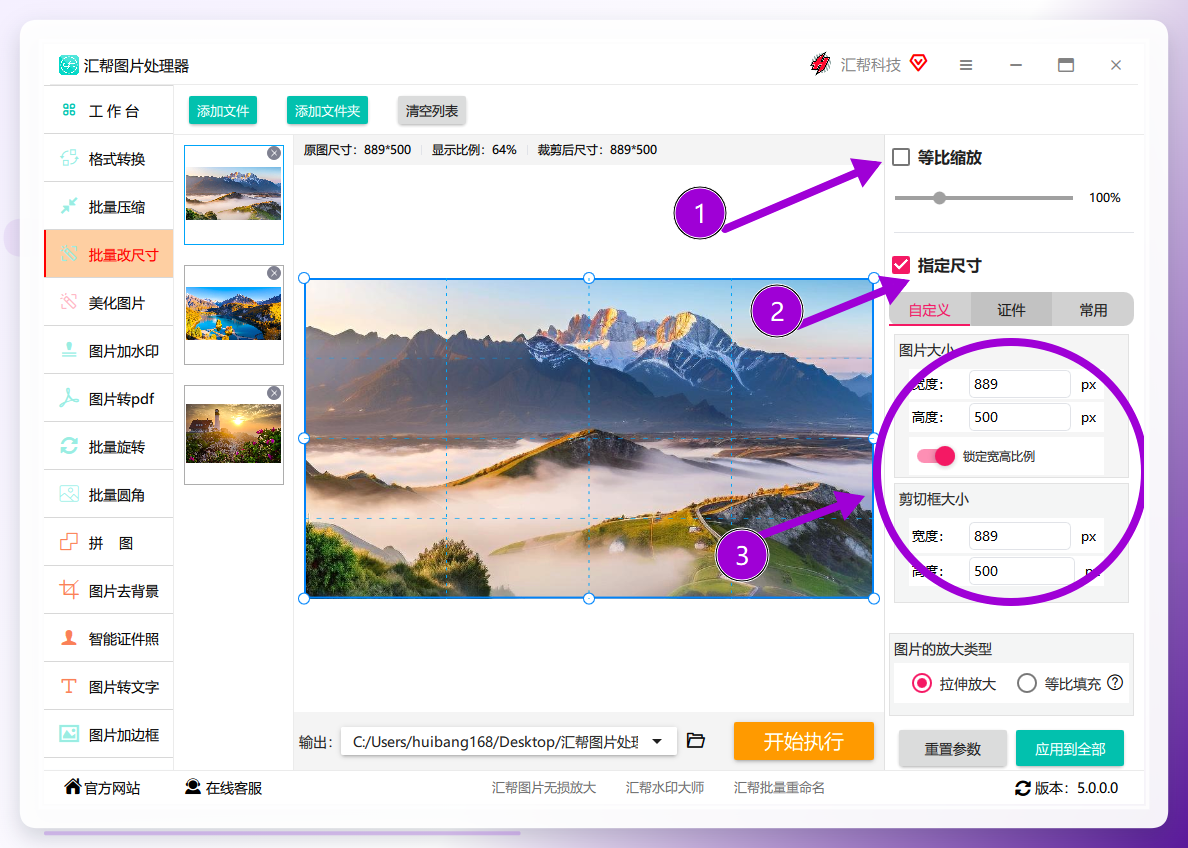Viewport: 1188px width, 848px height.
Task: Uncheck the 指定尺寸 checkbox
Action: coord(901,264)
